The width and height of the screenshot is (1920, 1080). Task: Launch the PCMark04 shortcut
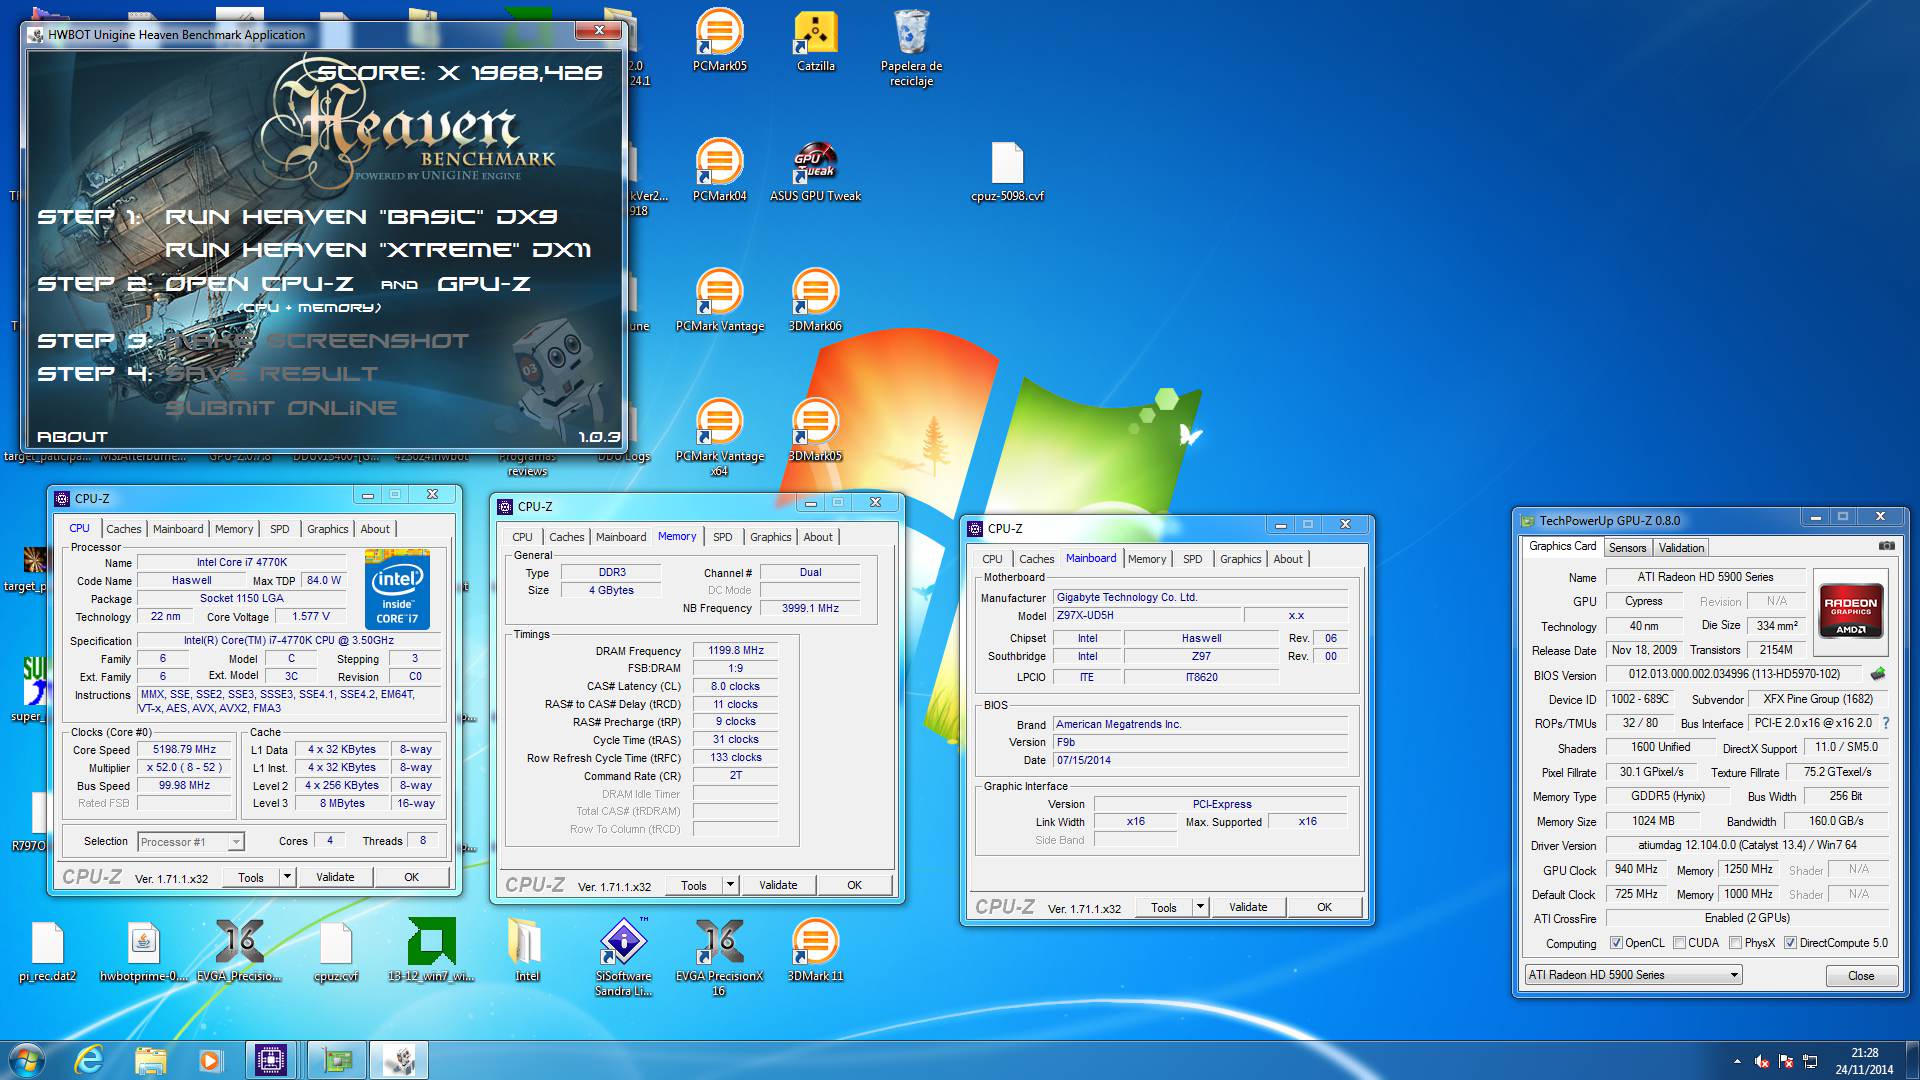click(x=719, y=170)
